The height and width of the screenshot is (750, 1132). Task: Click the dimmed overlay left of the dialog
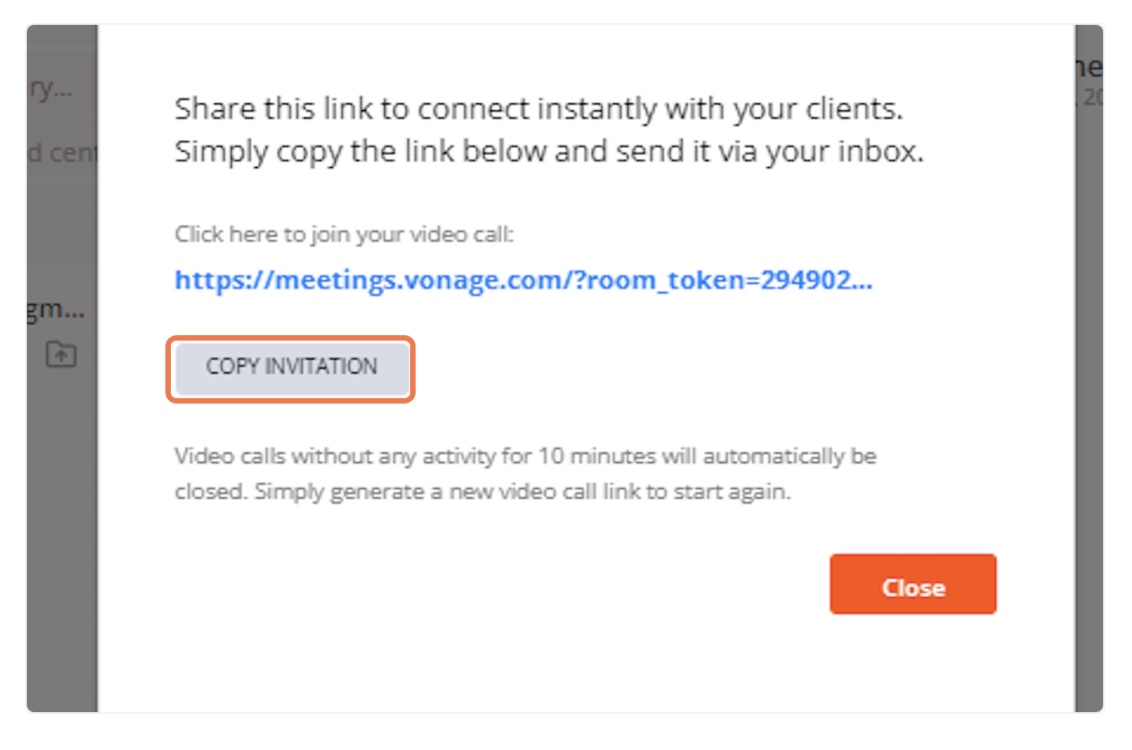(62, 505)
